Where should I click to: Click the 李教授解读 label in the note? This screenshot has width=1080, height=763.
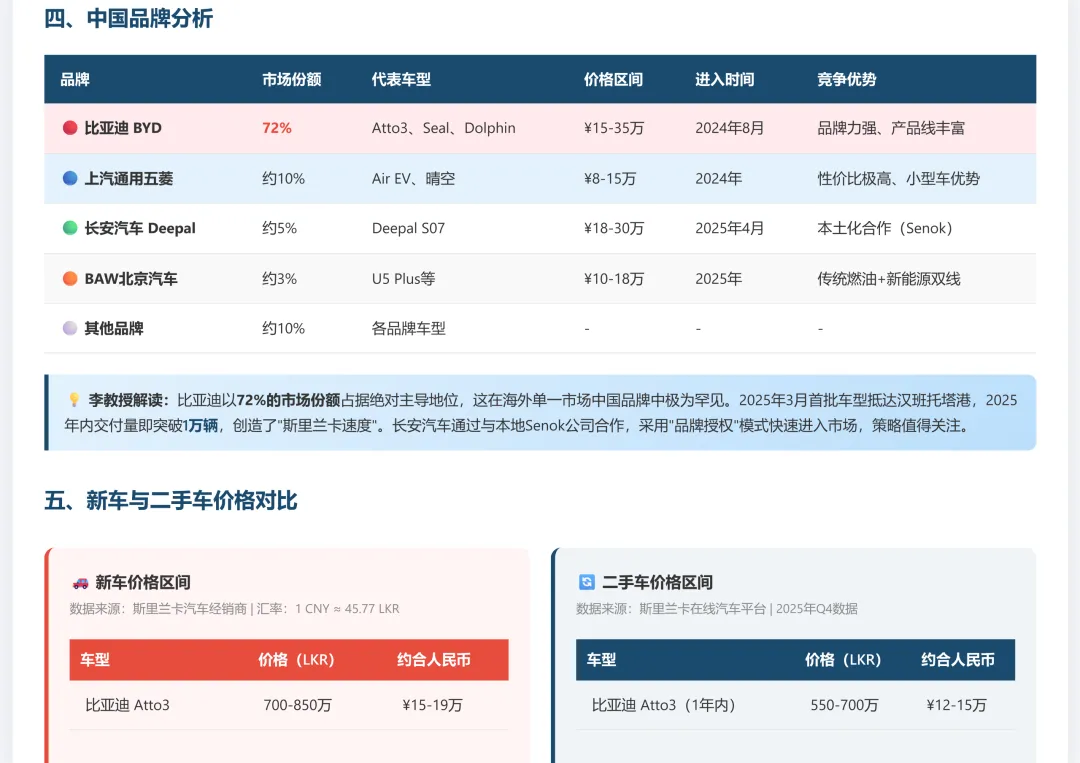(x=129, y=400)
